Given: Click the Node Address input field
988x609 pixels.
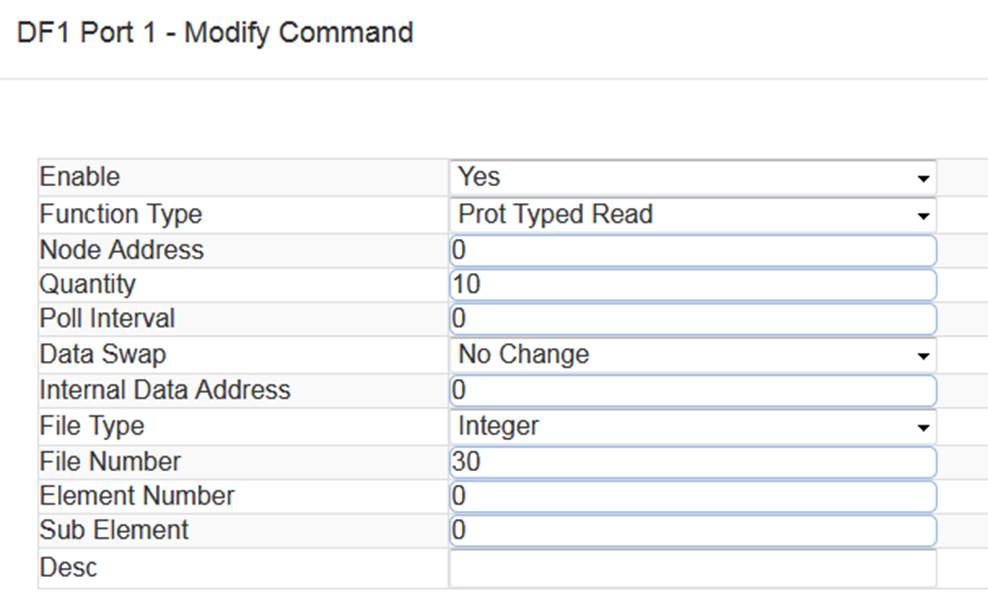Looking at the screenshot, I should click(692, 251).
